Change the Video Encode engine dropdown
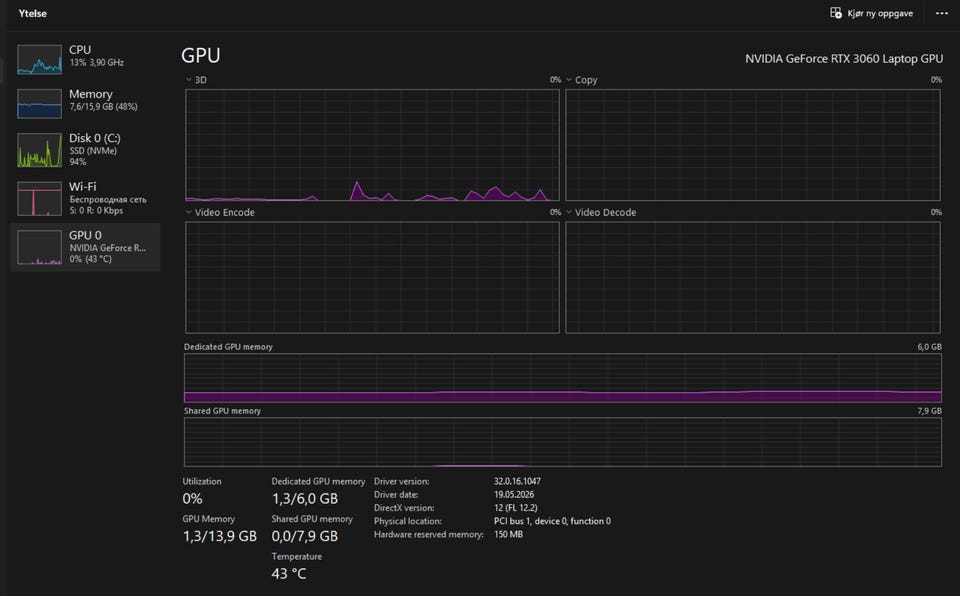960x596 pixels. (x=189, y=212)
